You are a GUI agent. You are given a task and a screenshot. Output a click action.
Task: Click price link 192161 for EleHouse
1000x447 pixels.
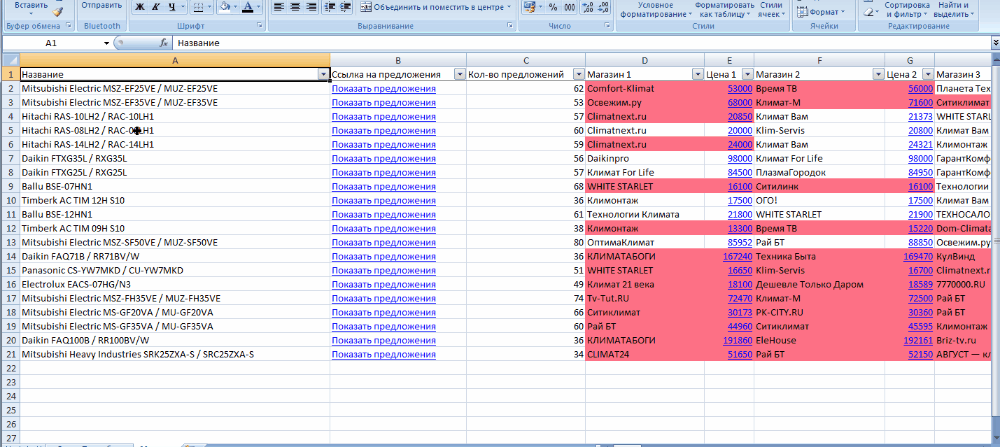pos(919,341)
